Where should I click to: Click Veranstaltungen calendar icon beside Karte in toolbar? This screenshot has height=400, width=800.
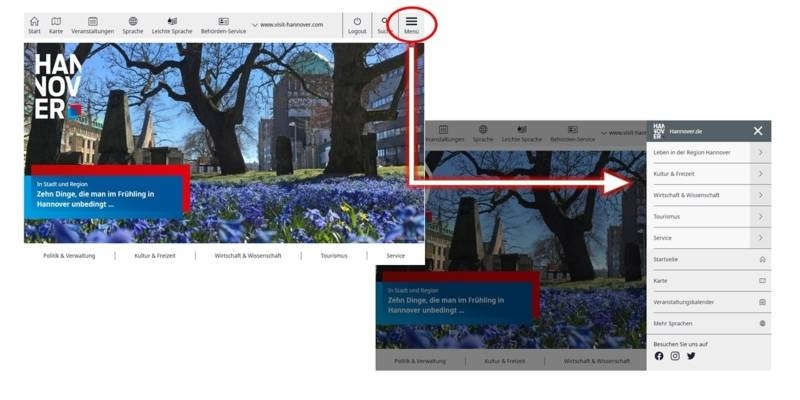(x=92, y=21)
